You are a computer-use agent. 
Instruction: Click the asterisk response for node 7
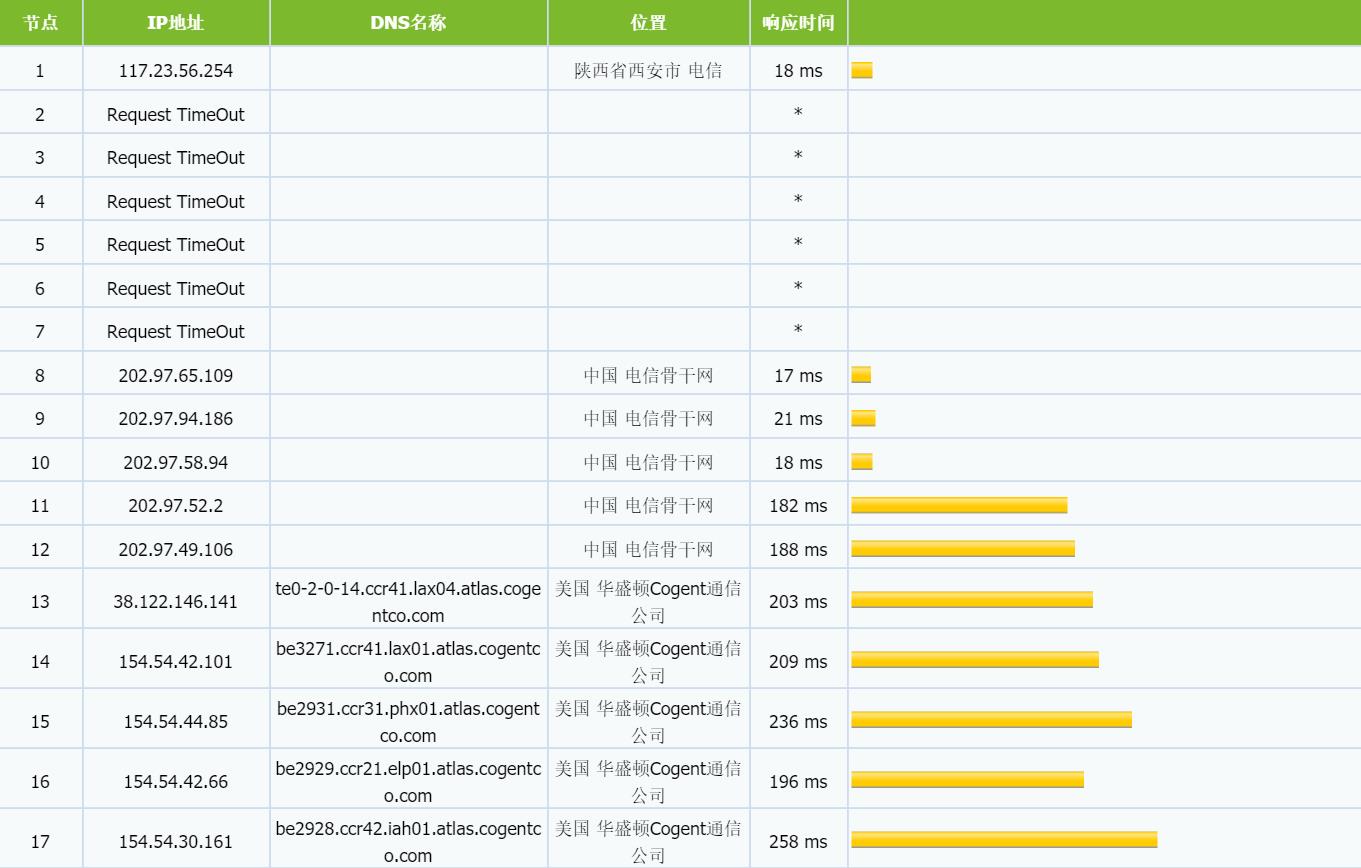798,331
